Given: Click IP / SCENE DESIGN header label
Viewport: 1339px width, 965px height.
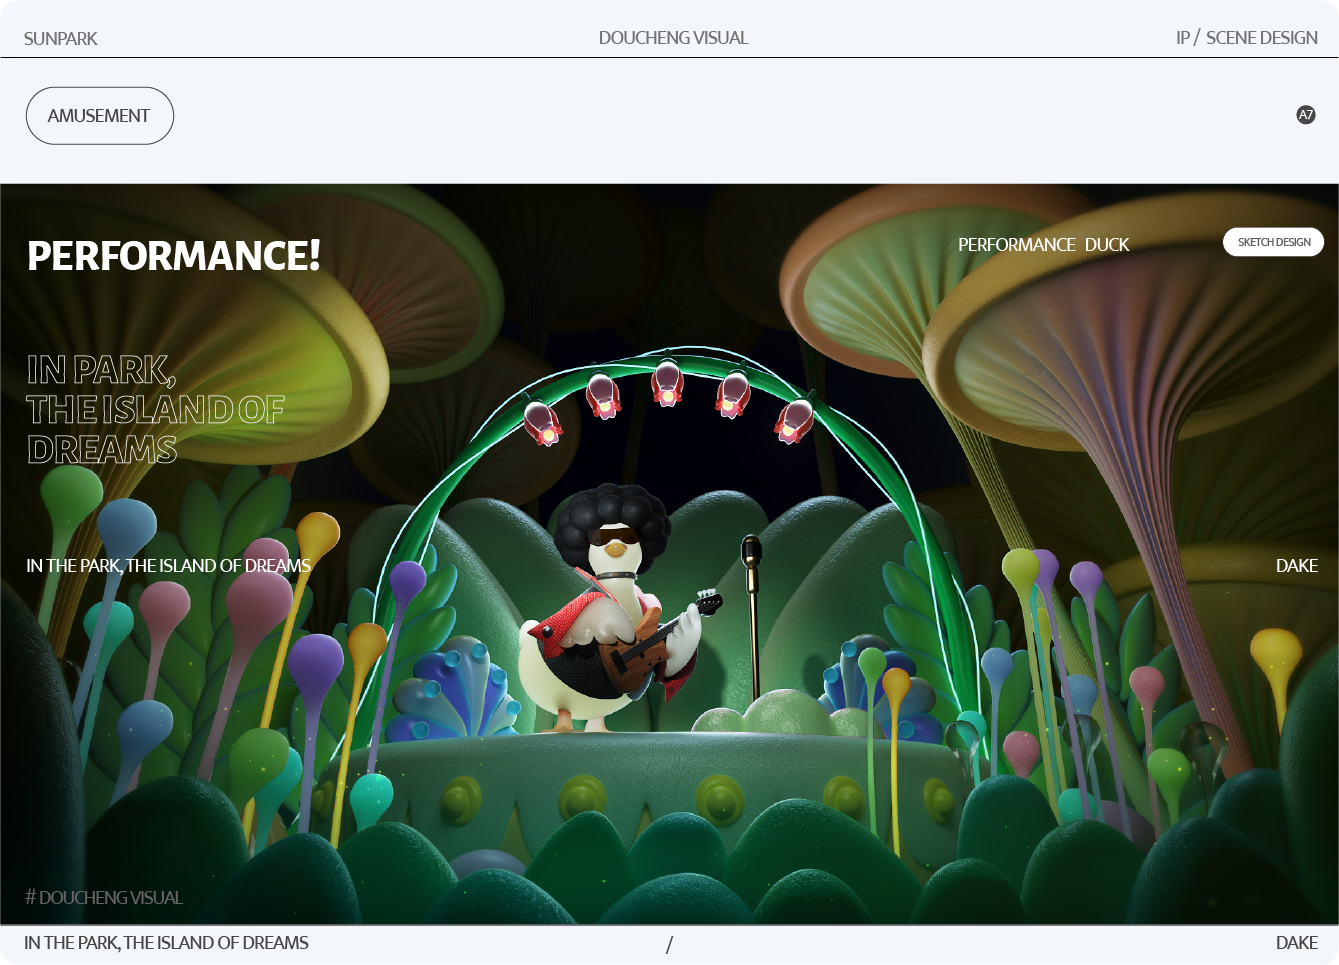Looking at the screenshot, I should (1247, 38).
